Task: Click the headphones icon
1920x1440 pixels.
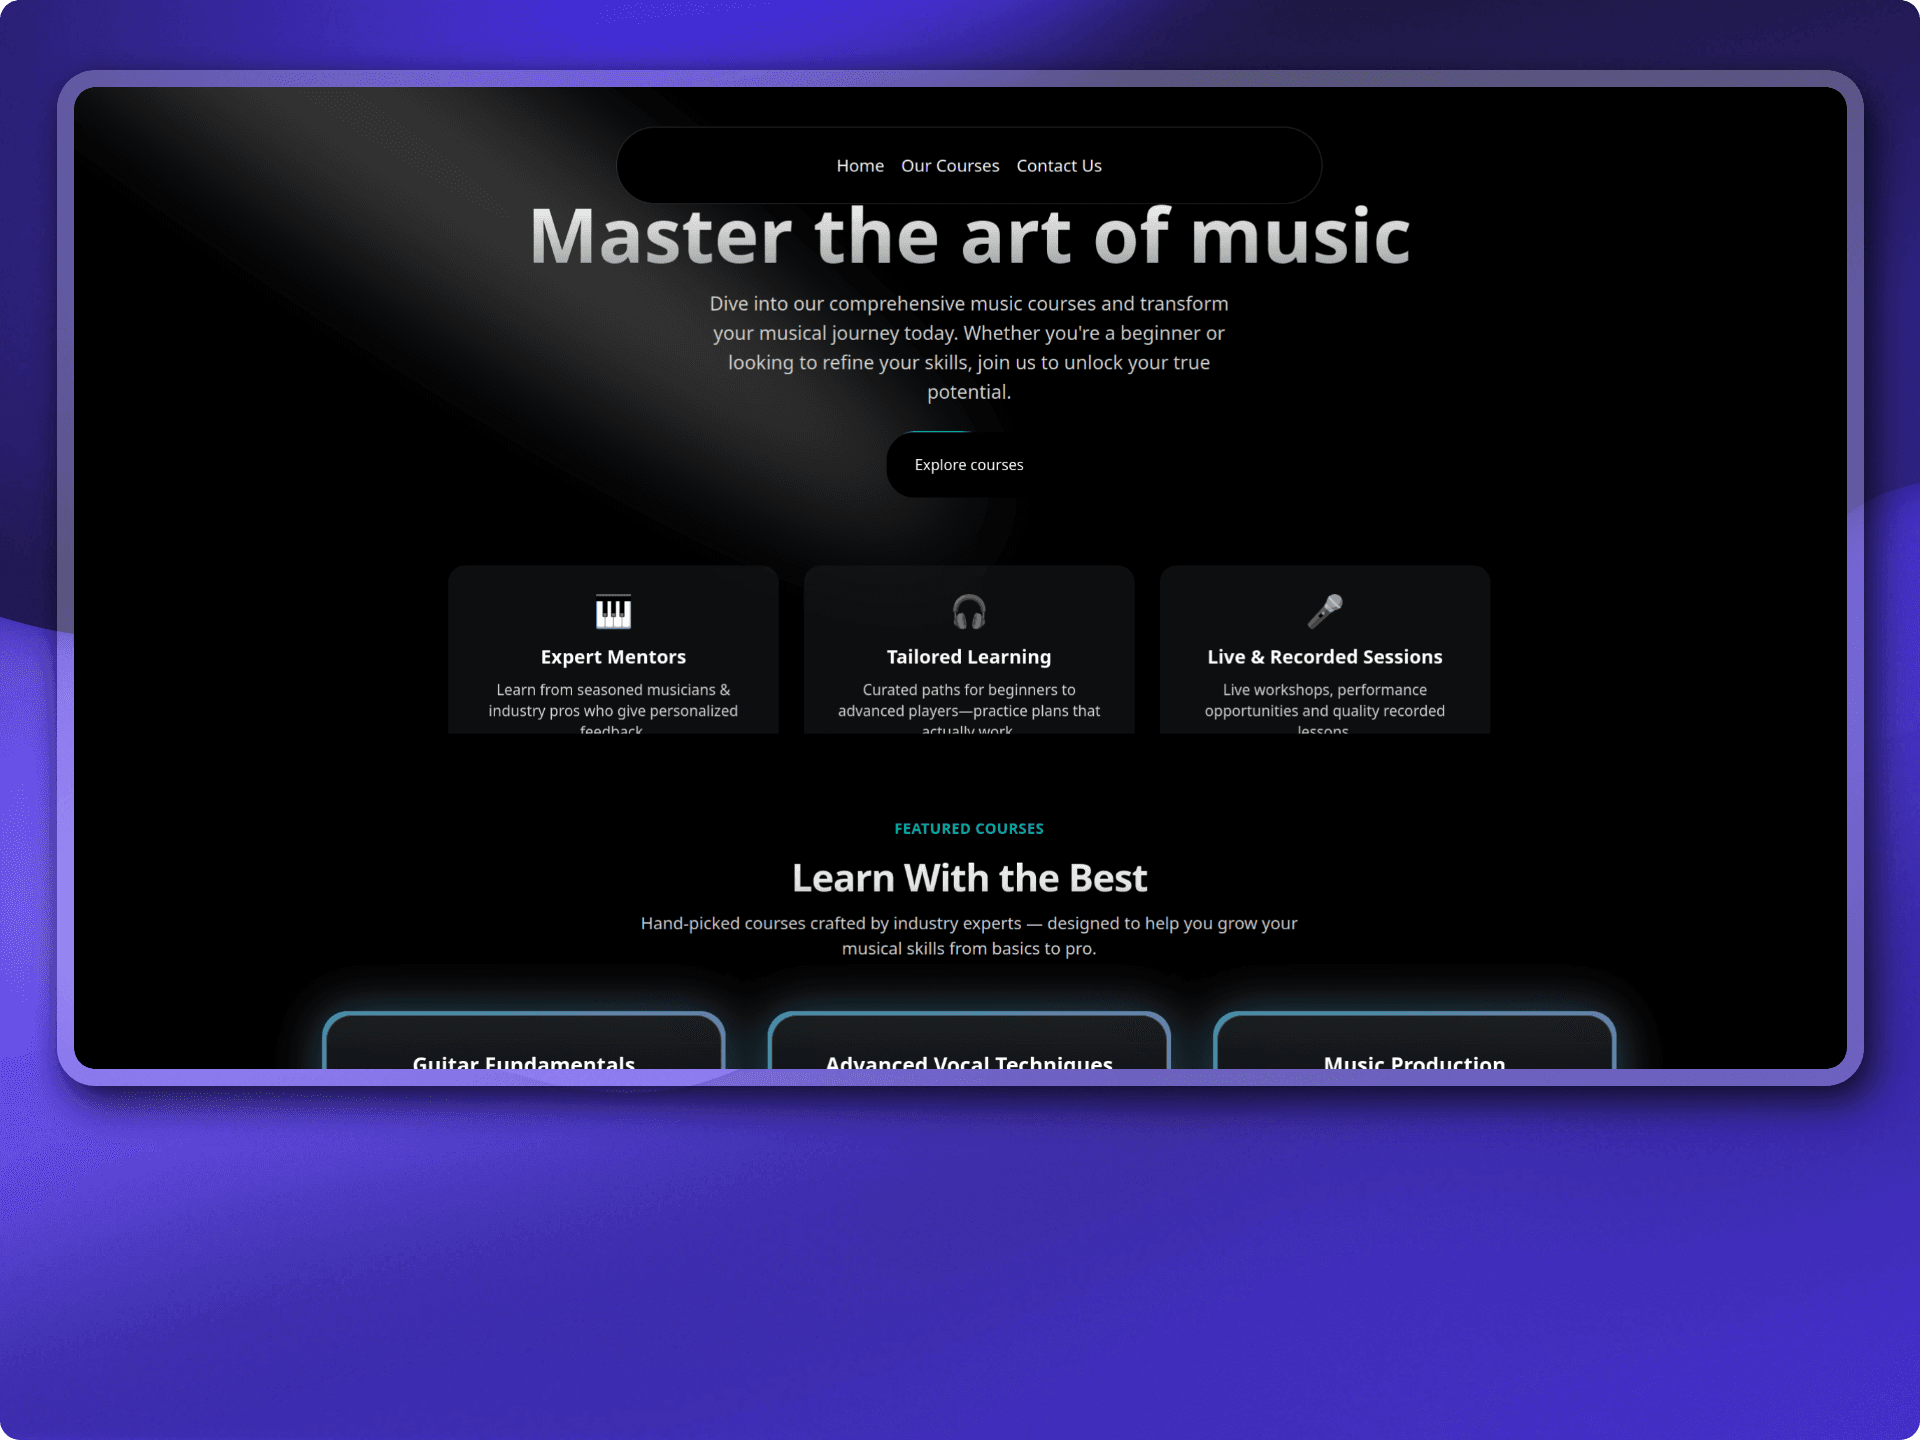Action: click(969, 611)
